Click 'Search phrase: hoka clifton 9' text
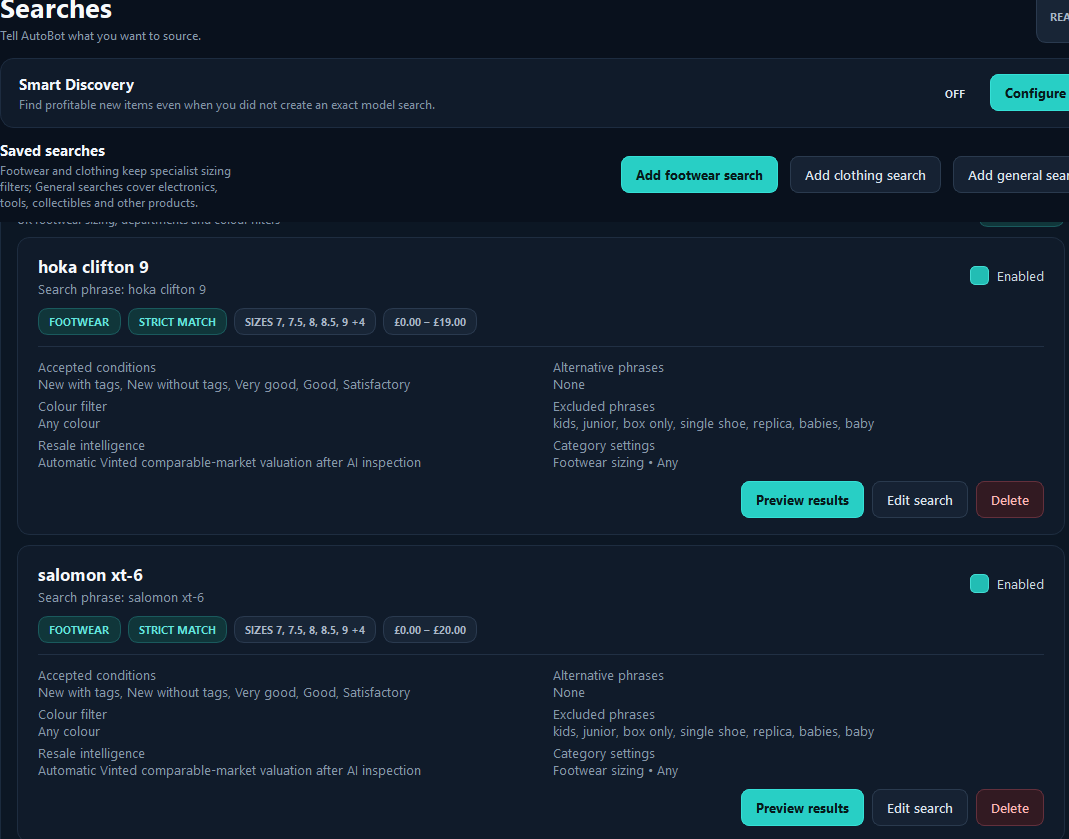The width and height of the screenshot is (1069, 839). coord(122,290)
